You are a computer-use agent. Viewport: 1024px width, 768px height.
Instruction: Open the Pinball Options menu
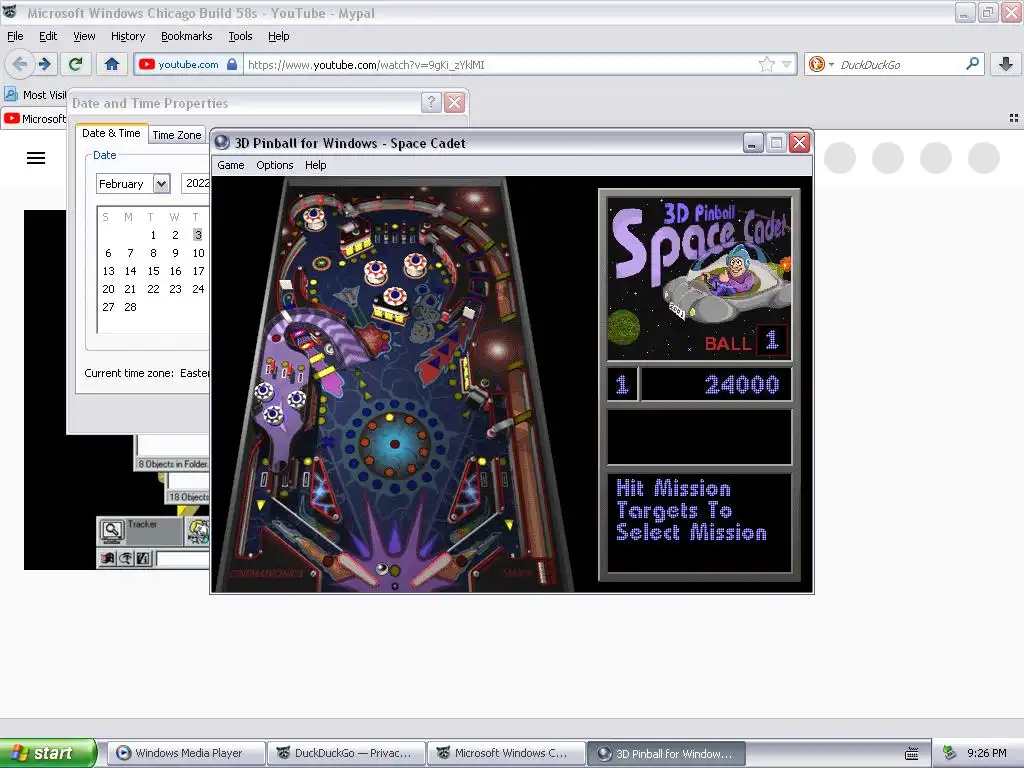click(x=274, y=165)
